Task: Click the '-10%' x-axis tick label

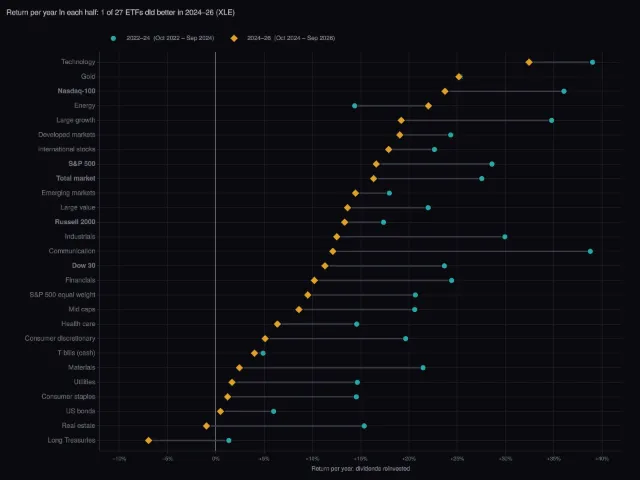Action: pos(119,459)
